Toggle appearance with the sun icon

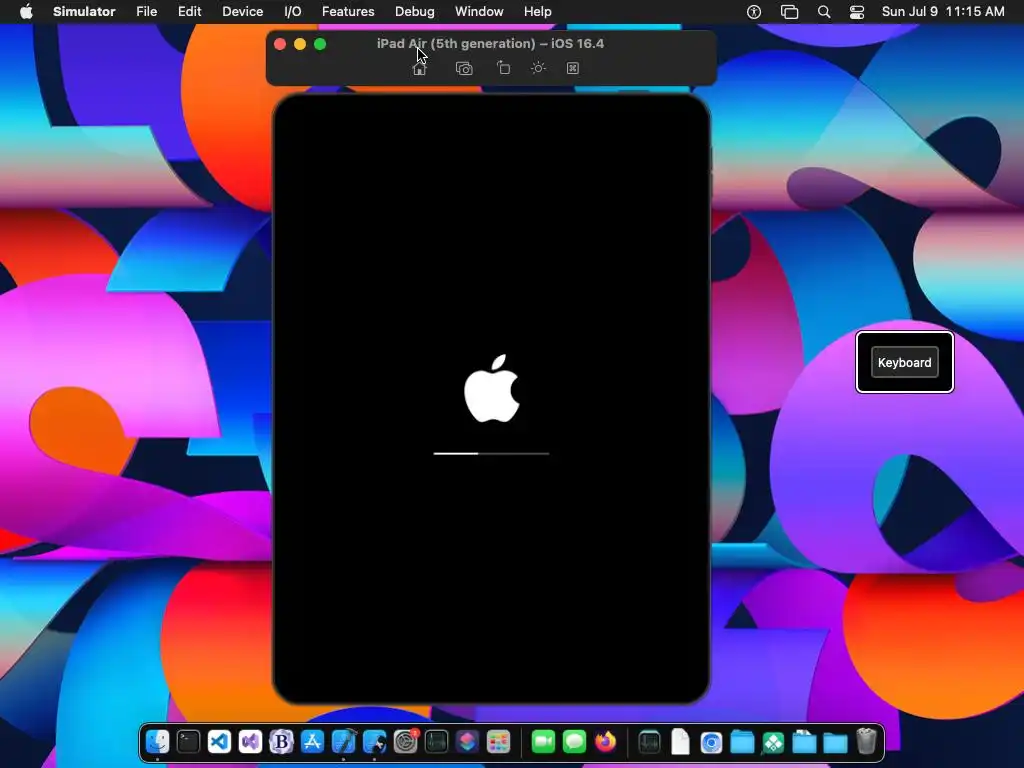(x=538, y=68)
